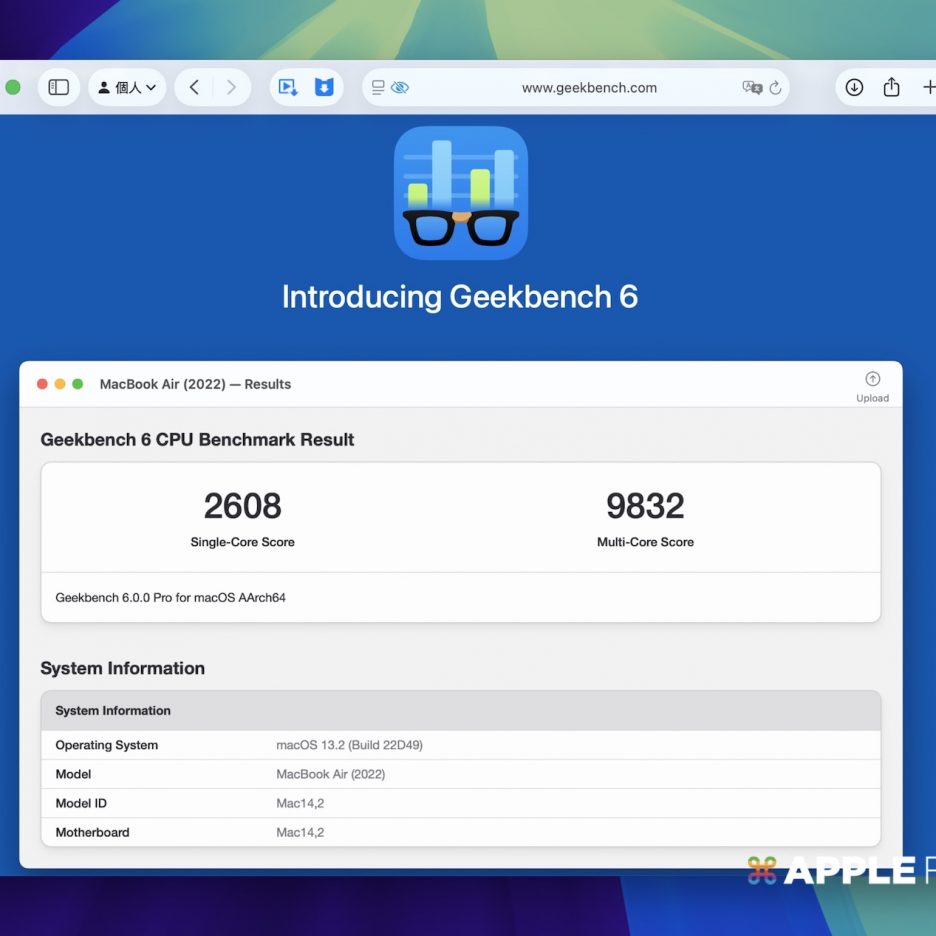Image resolution: width=936 pixels, height=936 pixels.
Task: Click the 2608 Single-Core Score
Action: point(242,507)
